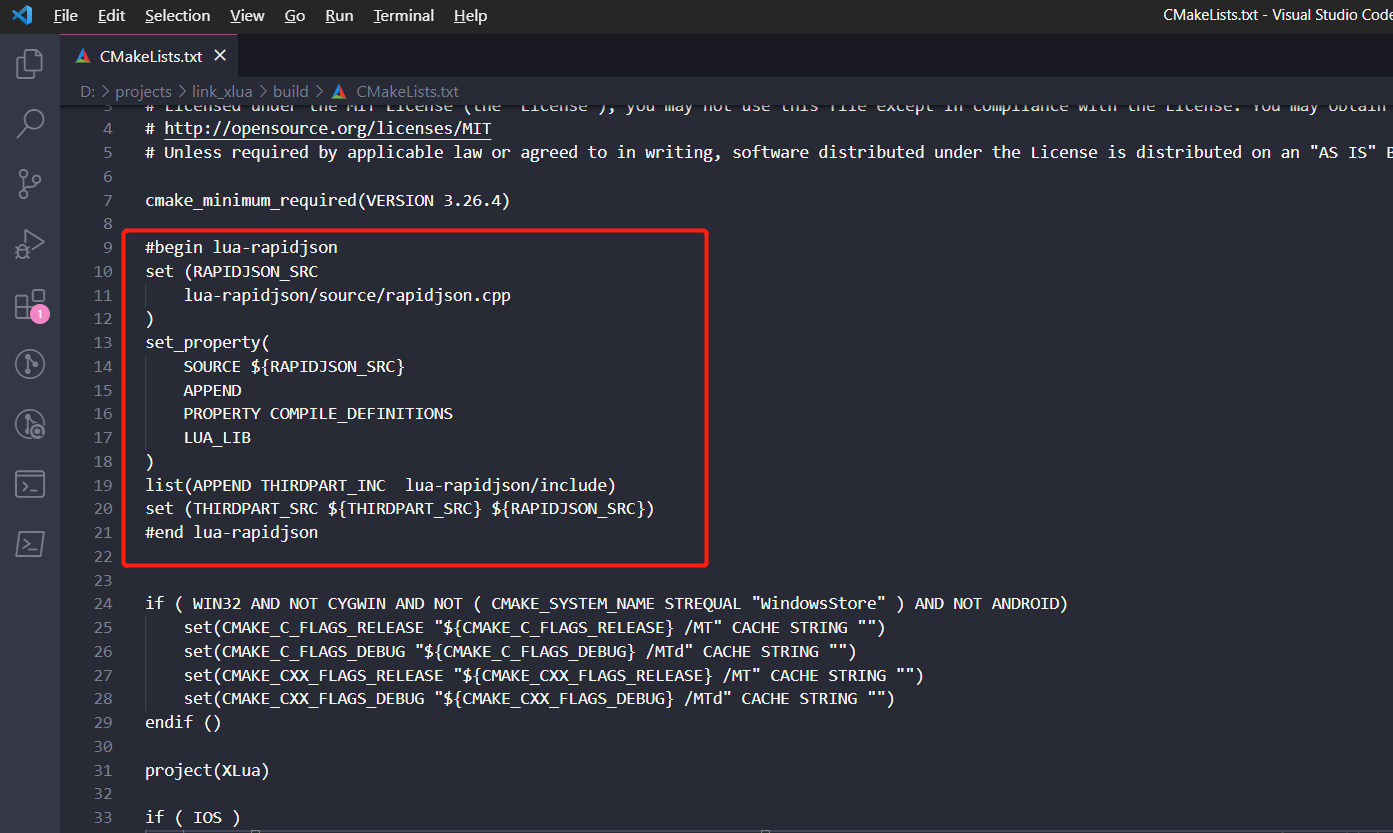This screenshot has width=1393, height=833.
Task: Click the APPEND keyword on line 15
Action: pyautogui.click(x=212, y=390)
